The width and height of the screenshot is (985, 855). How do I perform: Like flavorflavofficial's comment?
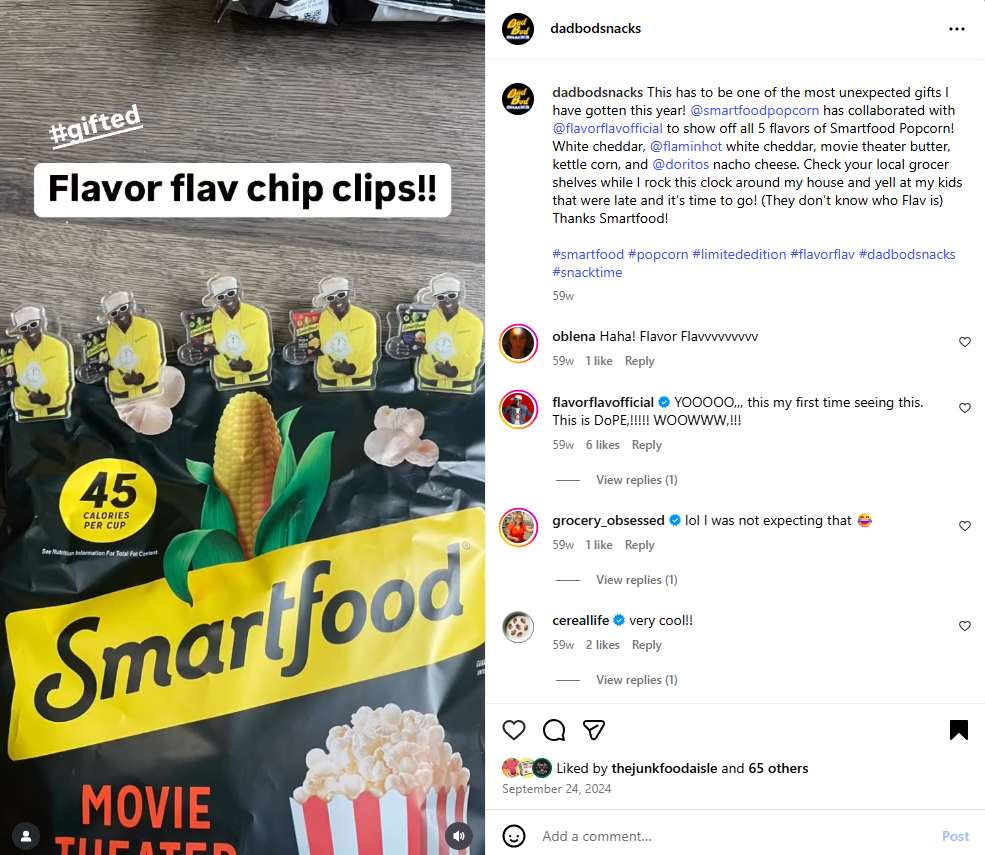click(965, 408)
